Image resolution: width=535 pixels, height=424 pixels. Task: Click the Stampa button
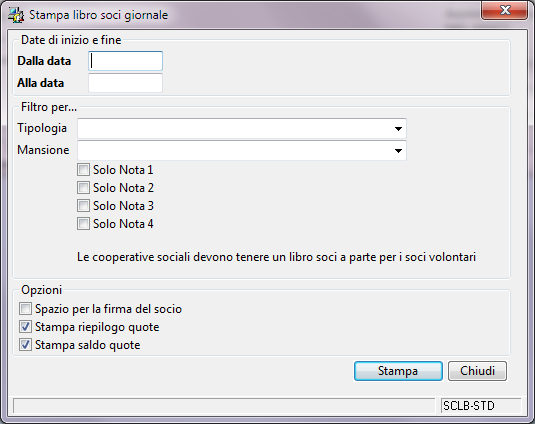398,371
